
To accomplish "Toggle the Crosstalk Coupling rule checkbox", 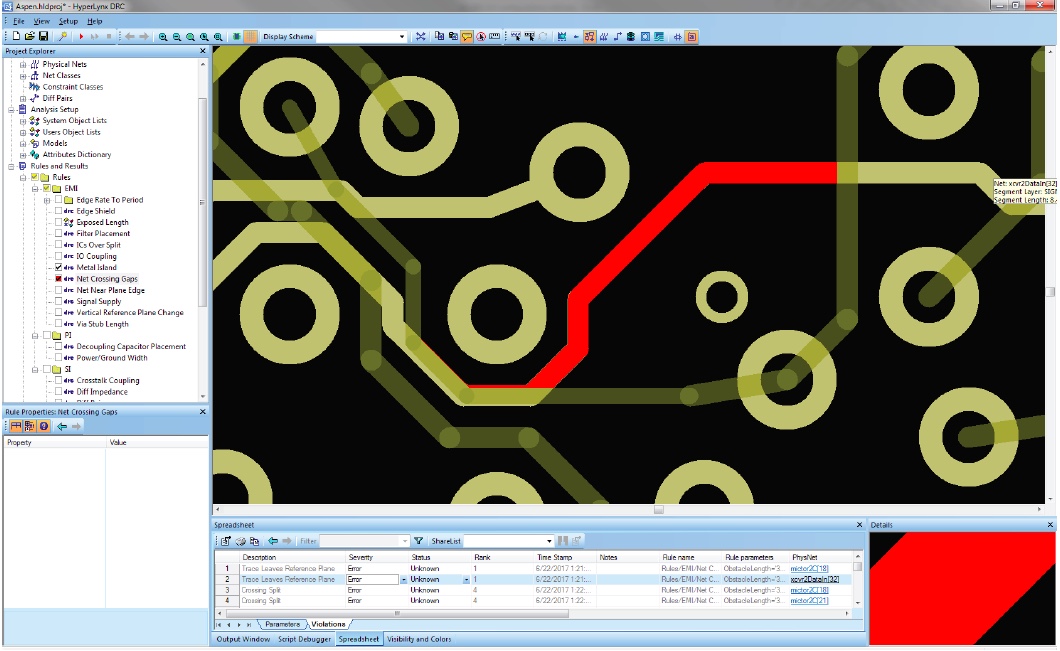I will point(59,381).
